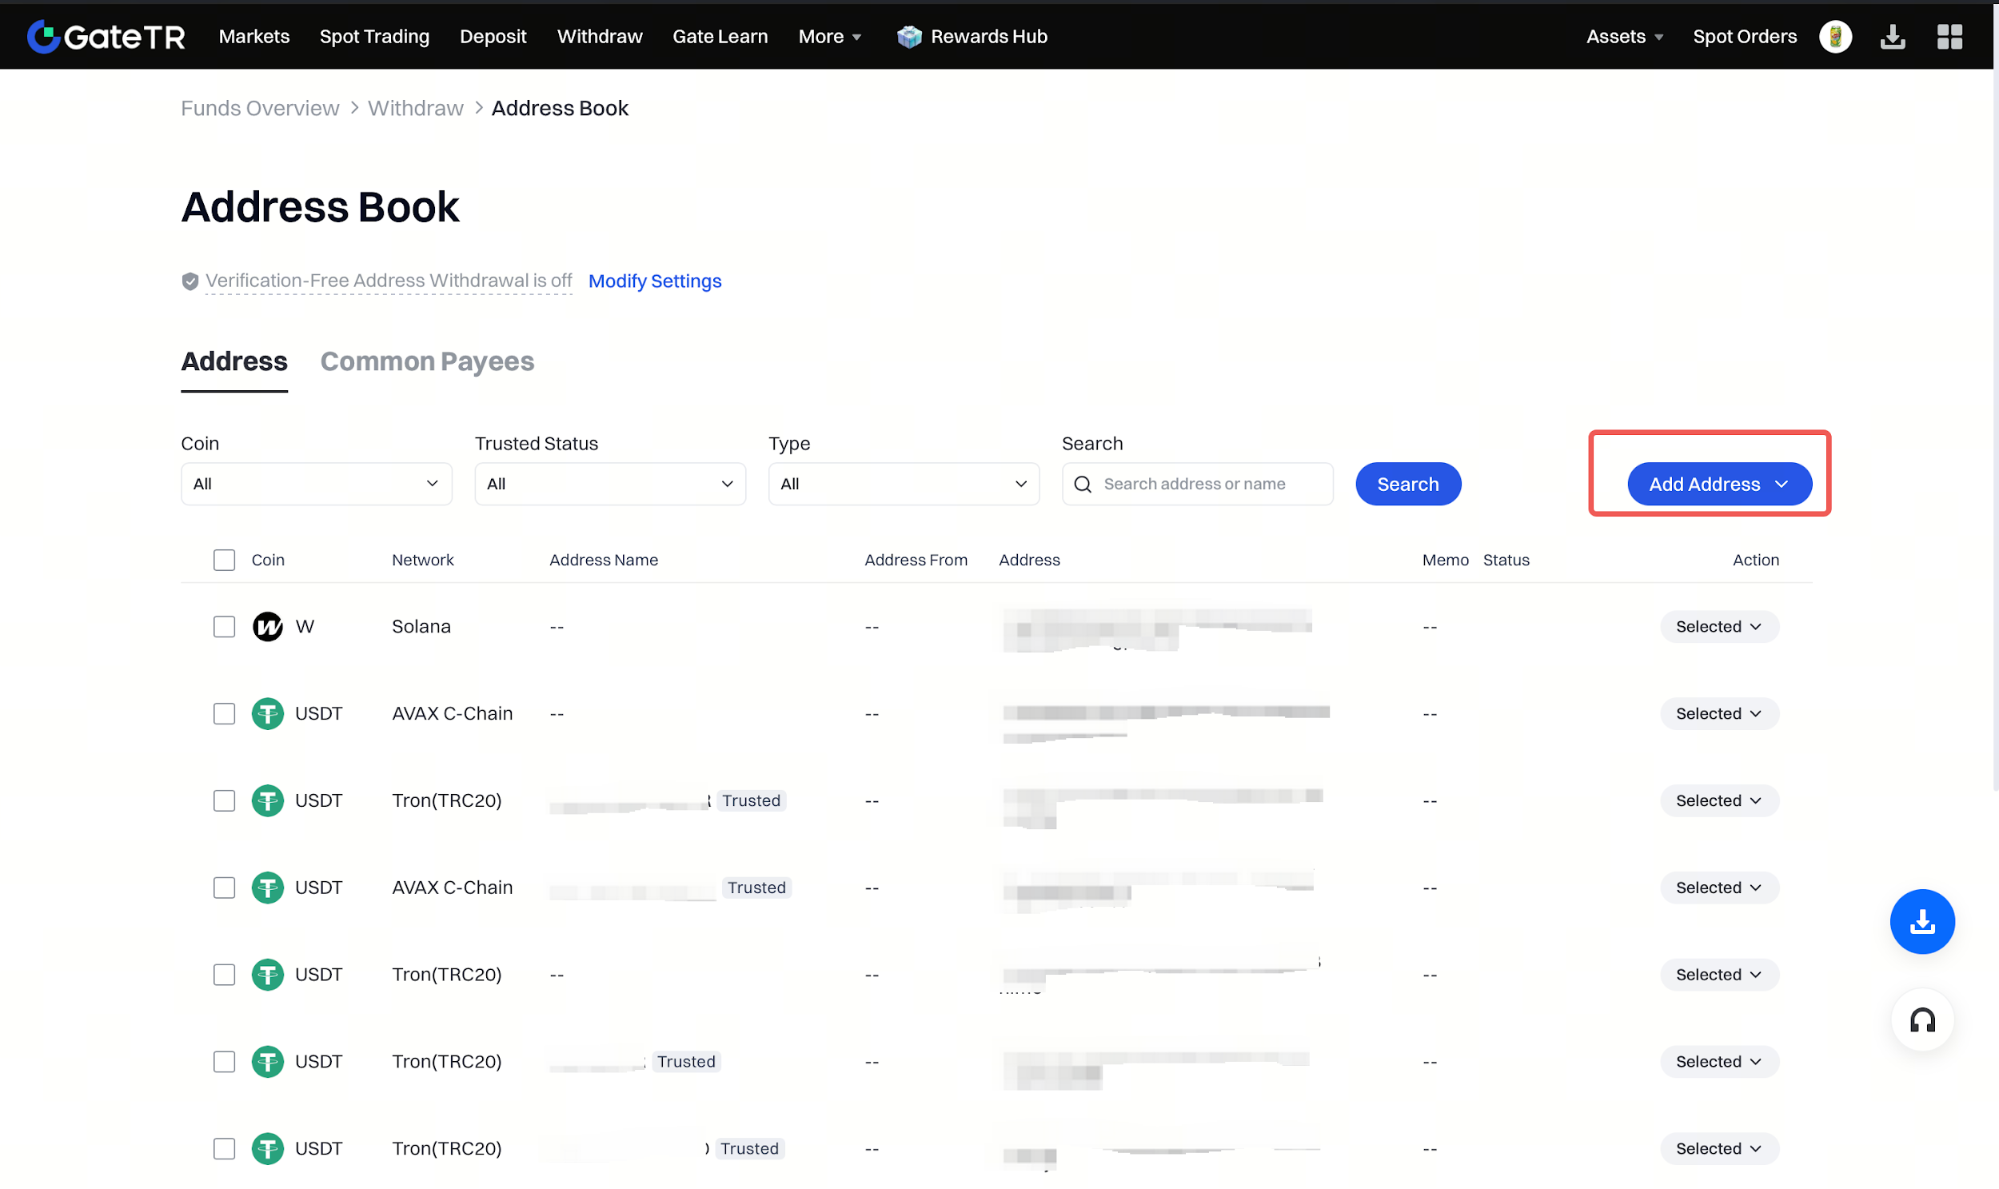Open the Coin filter dropdown
1999x1189 pixels.
(x=316, y=484)
